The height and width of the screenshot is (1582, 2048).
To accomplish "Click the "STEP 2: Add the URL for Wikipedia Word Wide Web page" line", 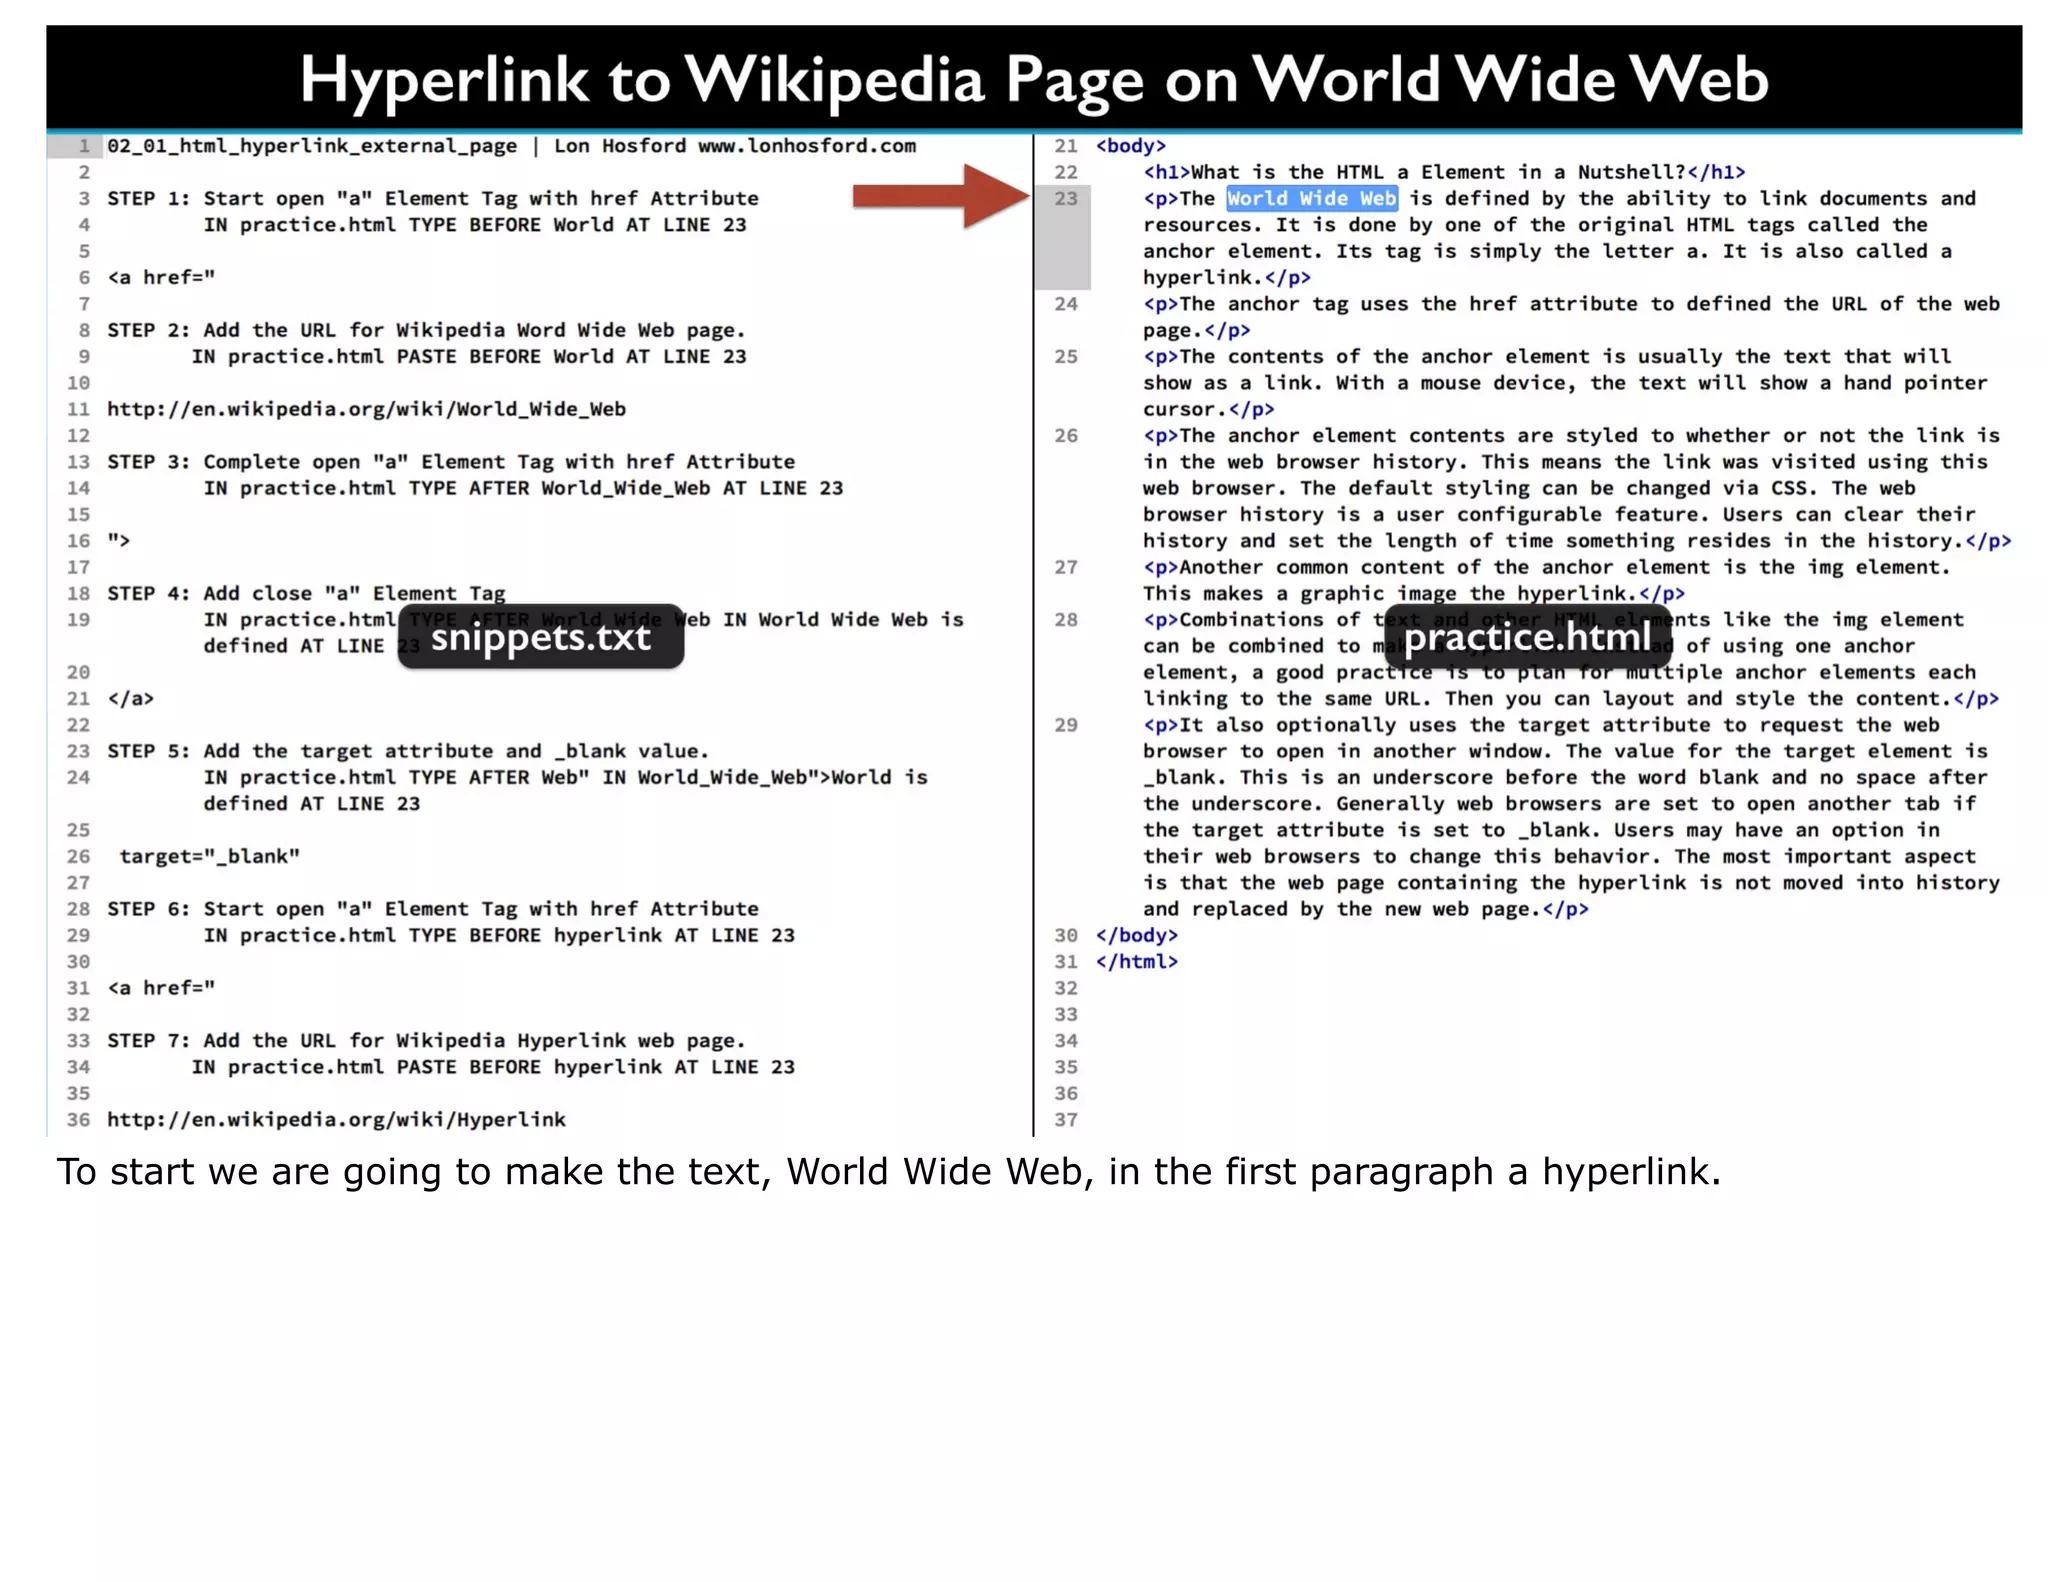I will click(x=426, y=330).
